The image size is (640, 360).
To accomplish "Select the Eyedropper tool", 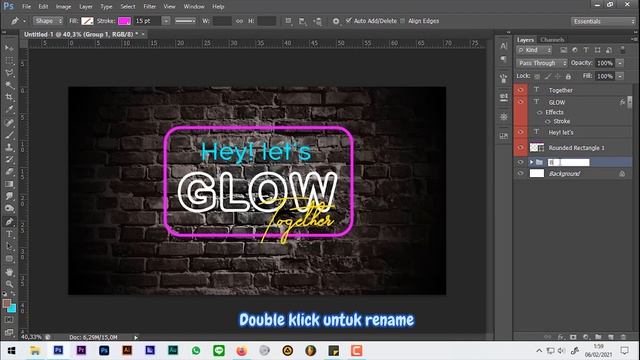I will tap(9, 110).
